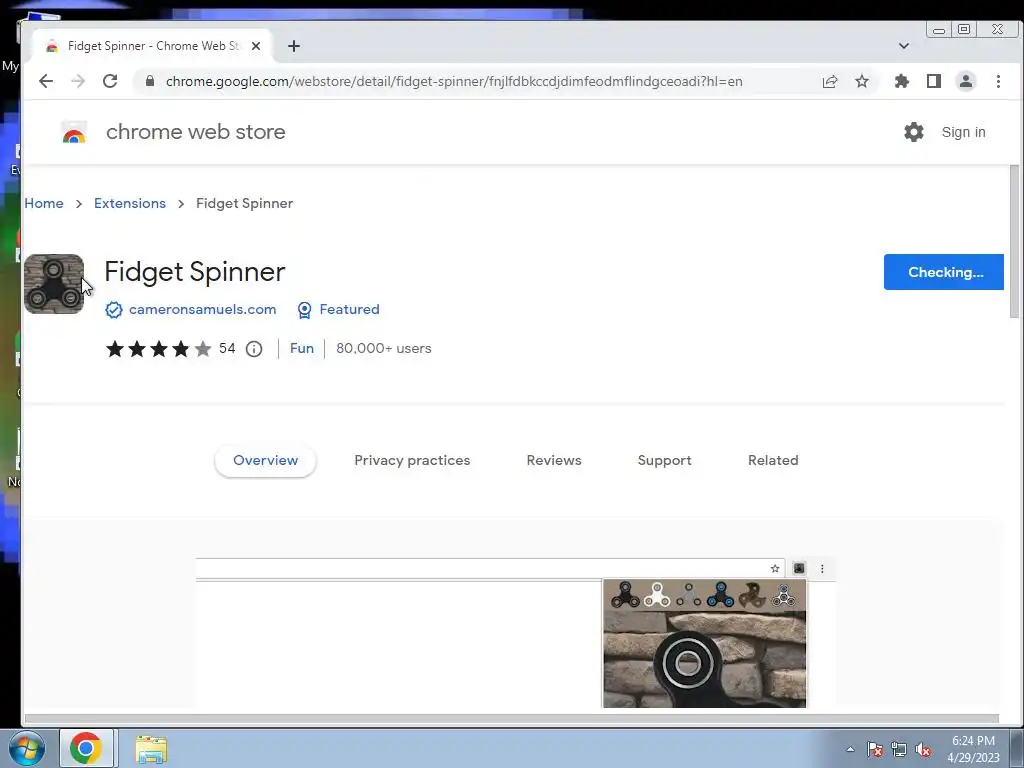1024x768 pixels.
Task: Open the Extensions puzzle menu
Action: pyautogui.click(x=902, y=81)
